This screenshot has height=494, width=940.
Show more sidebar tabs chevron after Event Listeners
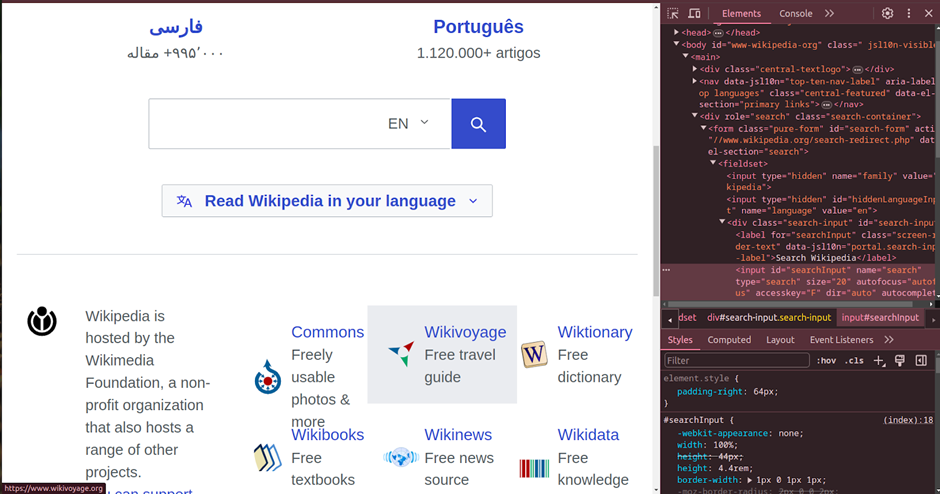tap(888, 339)
